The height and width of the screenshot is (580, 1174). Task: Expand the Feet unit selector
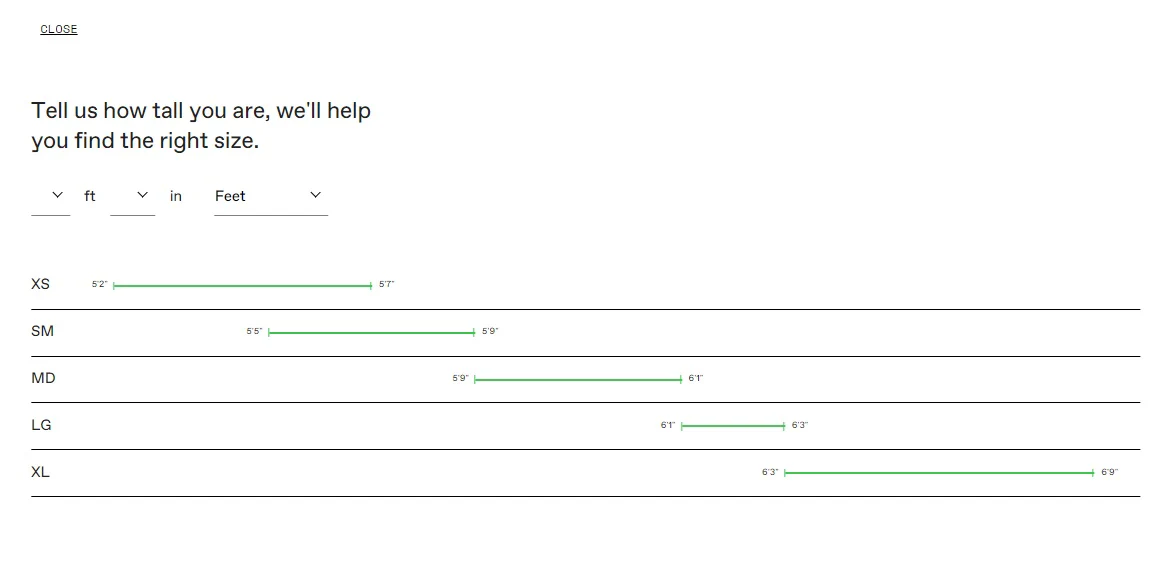click(x=270, y=196)
